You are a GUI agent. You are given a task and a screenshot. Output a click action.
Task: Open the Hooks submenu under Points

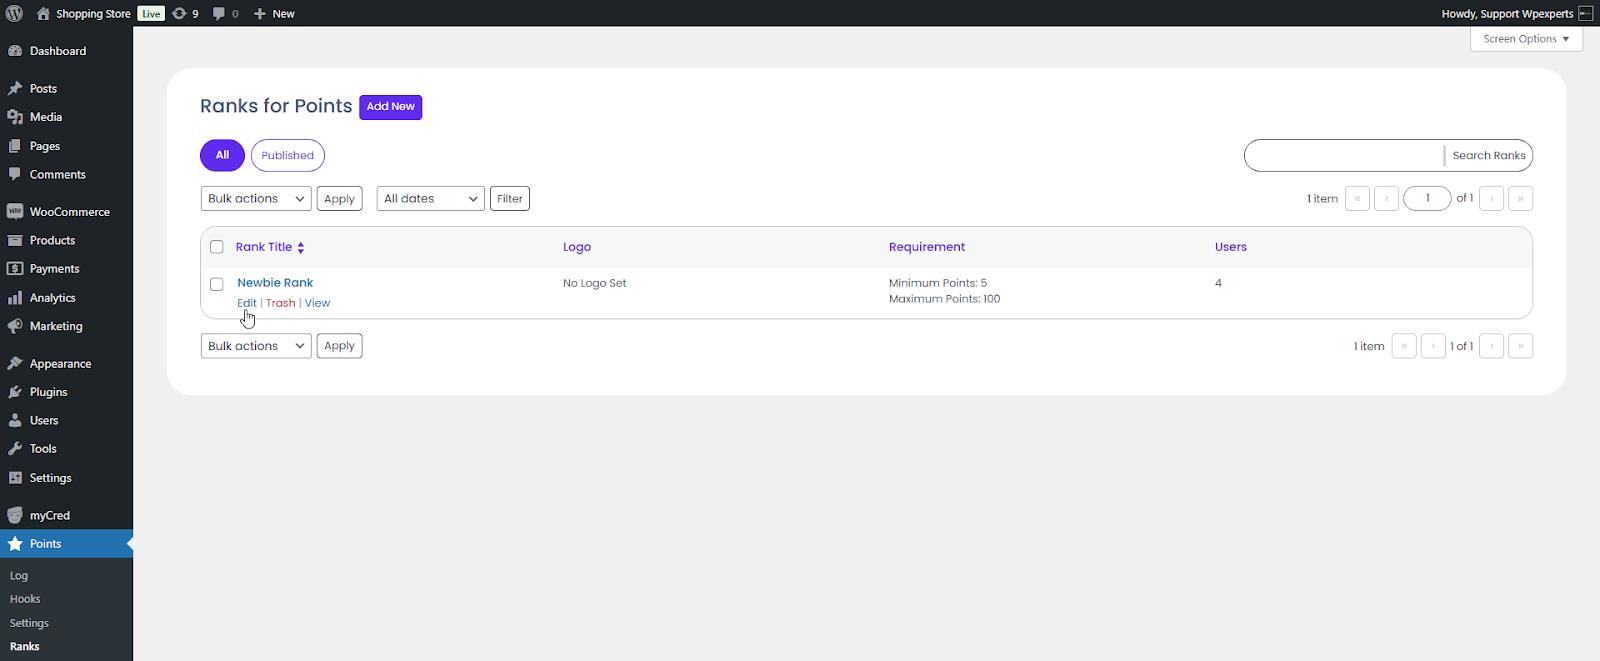click(25, 599)
